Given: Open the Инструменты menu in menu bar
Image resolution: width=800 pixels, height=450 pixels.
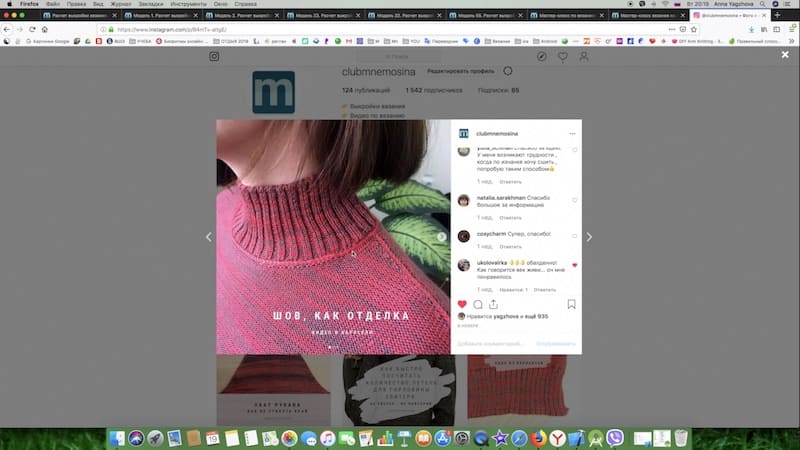Looking at the screenshot, I should pyautogui.click(x=188, y=4).
